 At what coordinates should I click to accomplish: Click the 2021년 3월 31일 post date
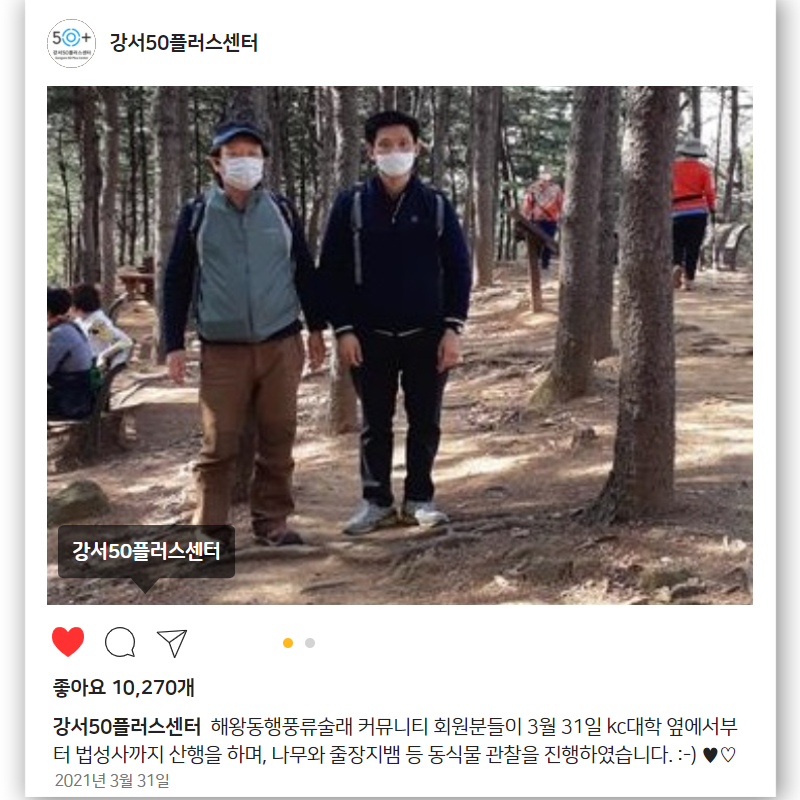(112, 781)
